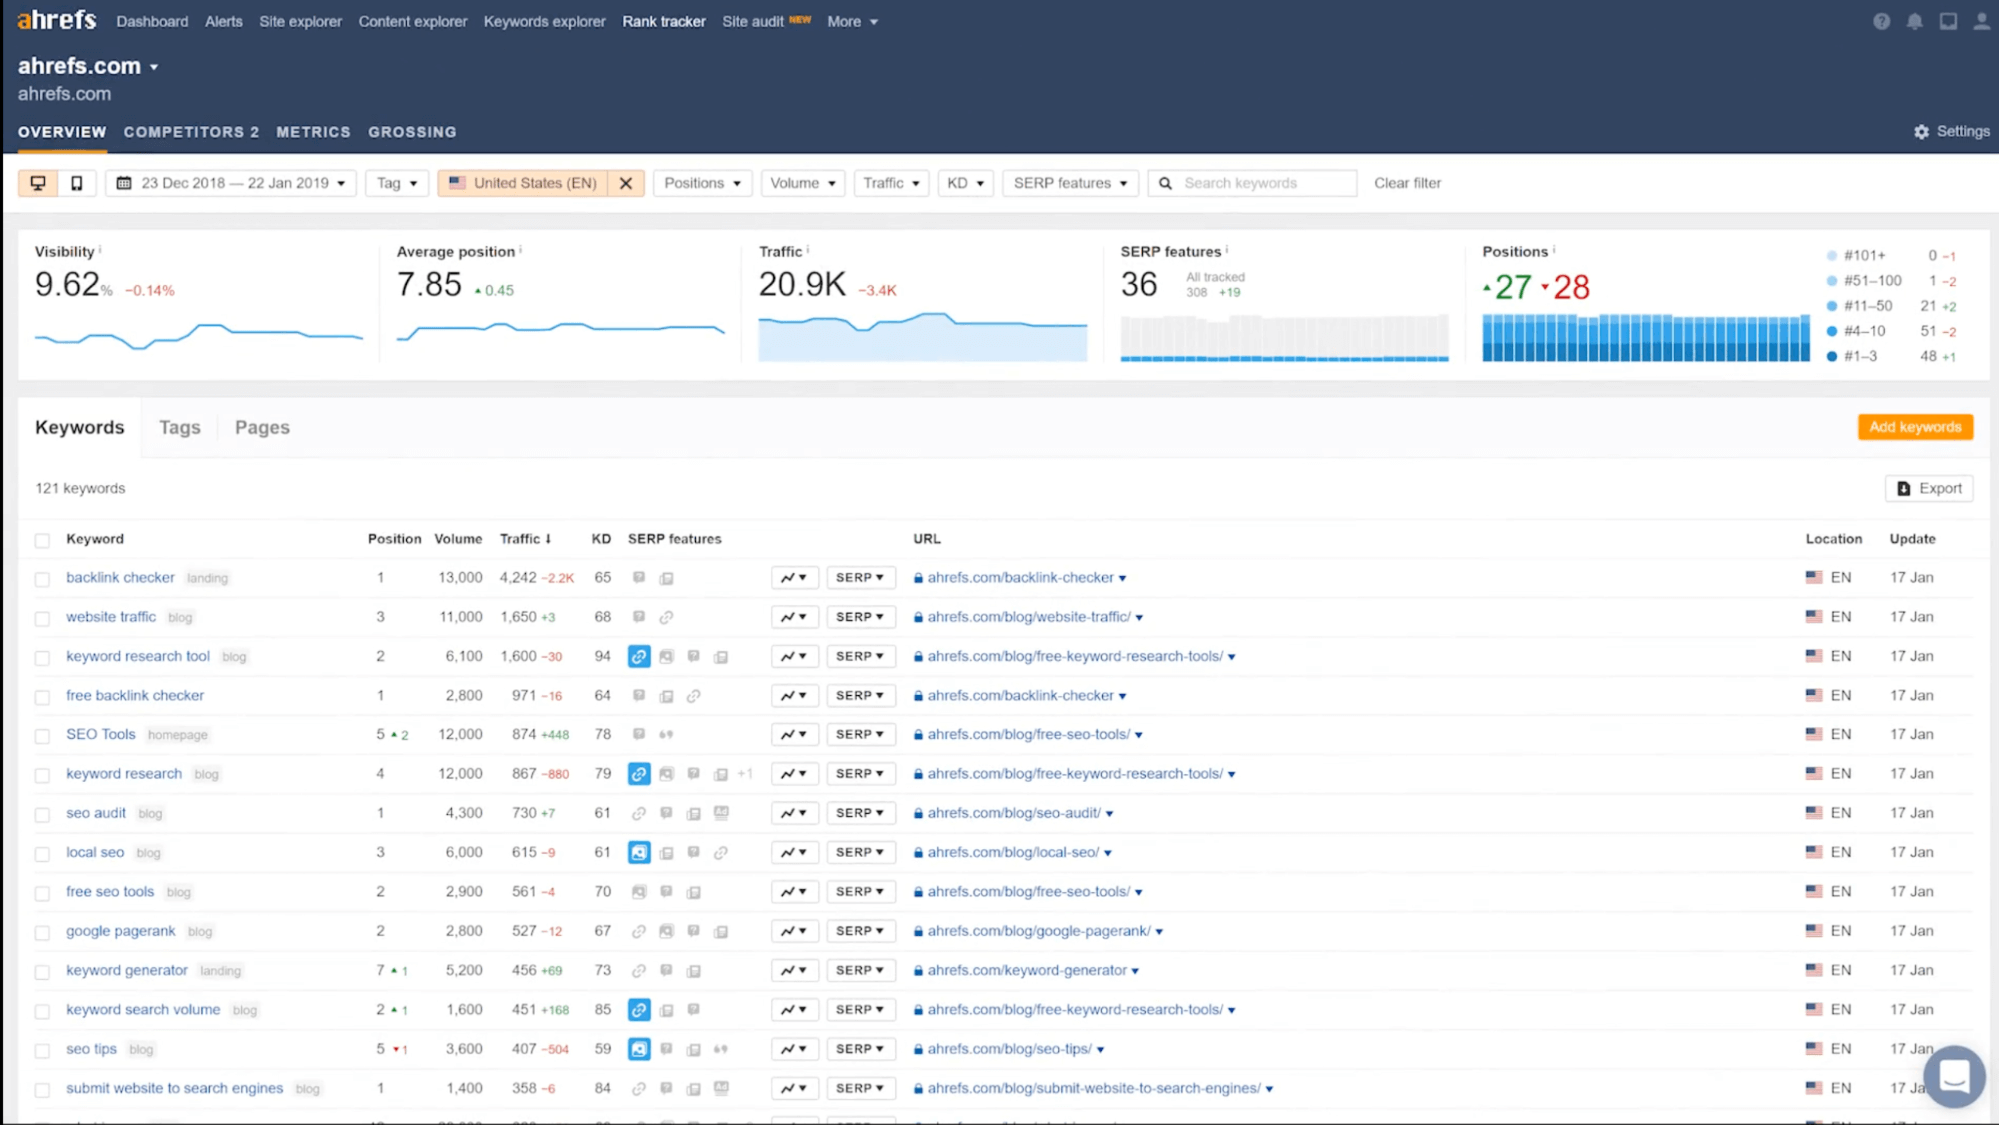Click sitelinks SERP feature icon for keyword research tool
1999x1126 pixels.
tap(639, 656)
